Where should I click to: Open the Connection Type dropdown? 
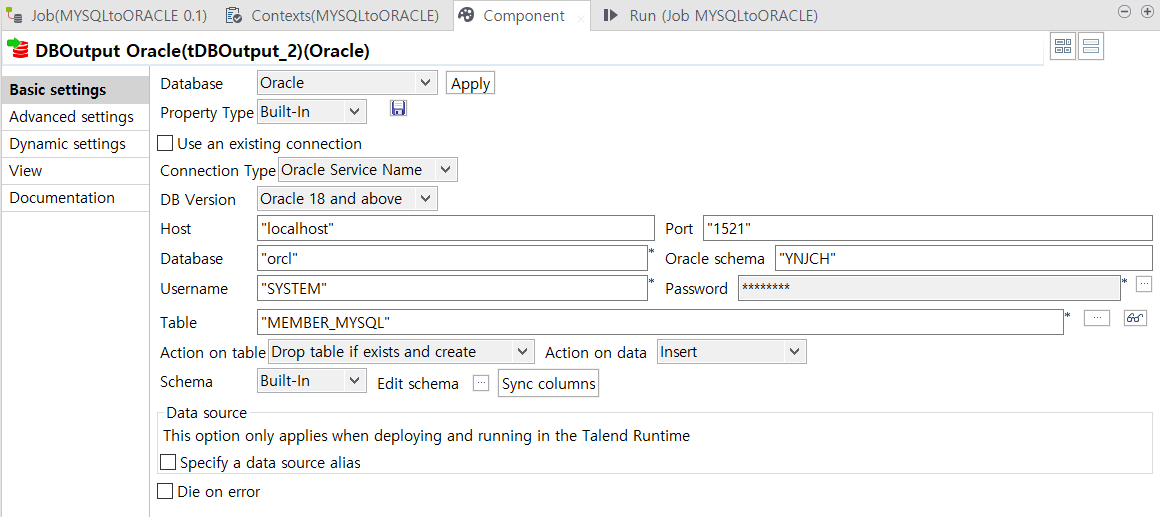[368, 170]
